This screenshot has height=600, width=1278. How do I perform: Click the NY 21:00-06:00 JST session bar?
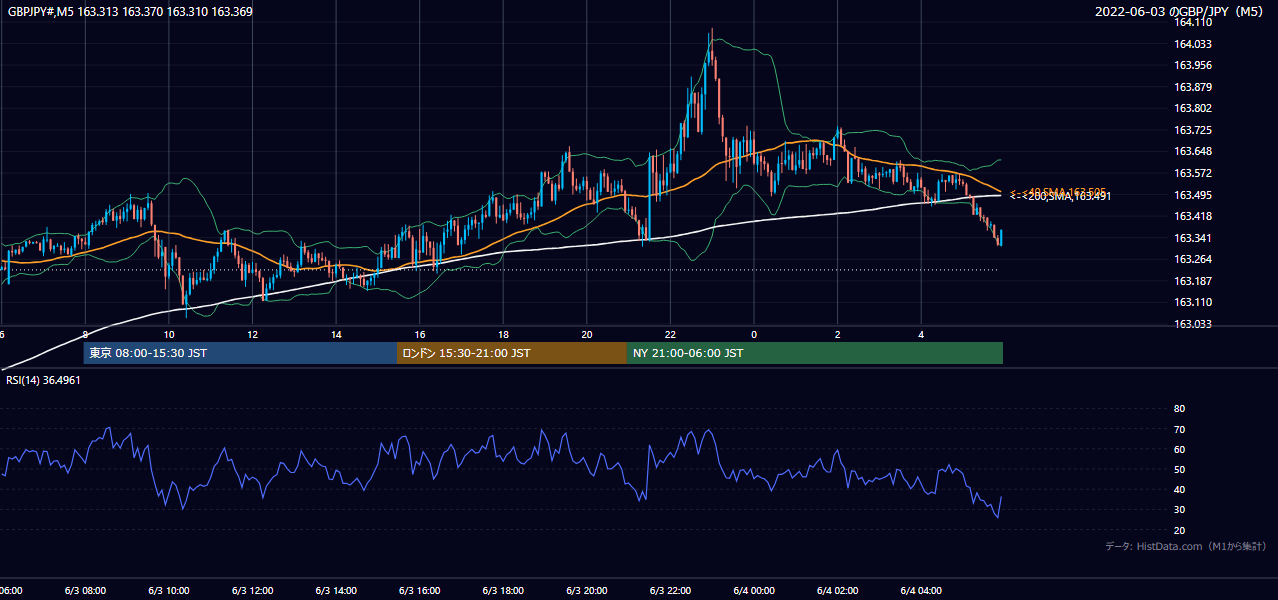click(x=815, y=353)
